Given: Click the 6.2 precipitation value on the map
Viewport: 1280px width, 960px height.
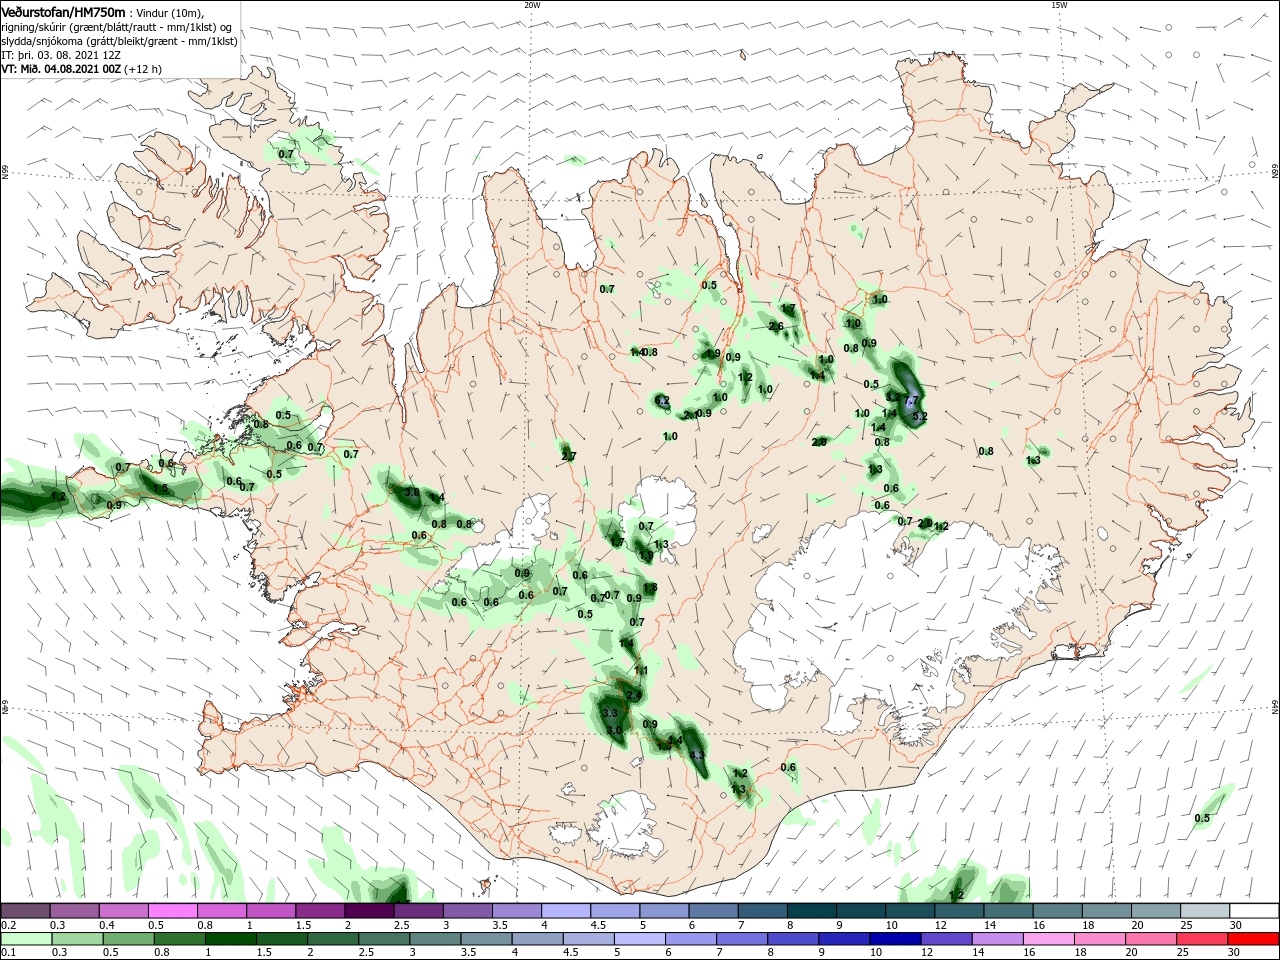Looking at the screenshot, I should pyautogui.click(x=662, y=401).
